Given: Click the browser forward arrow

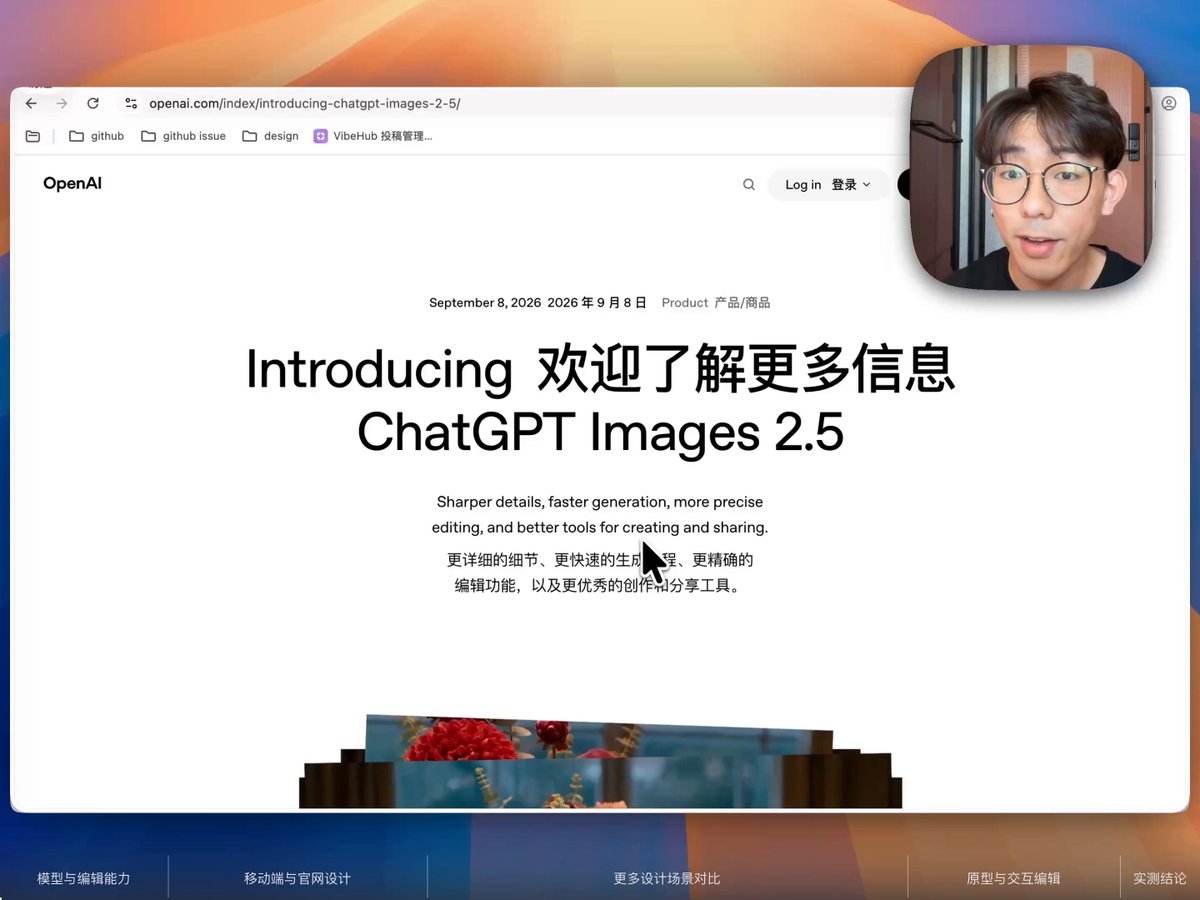Looking at the screenshot, I should [62, 103].
